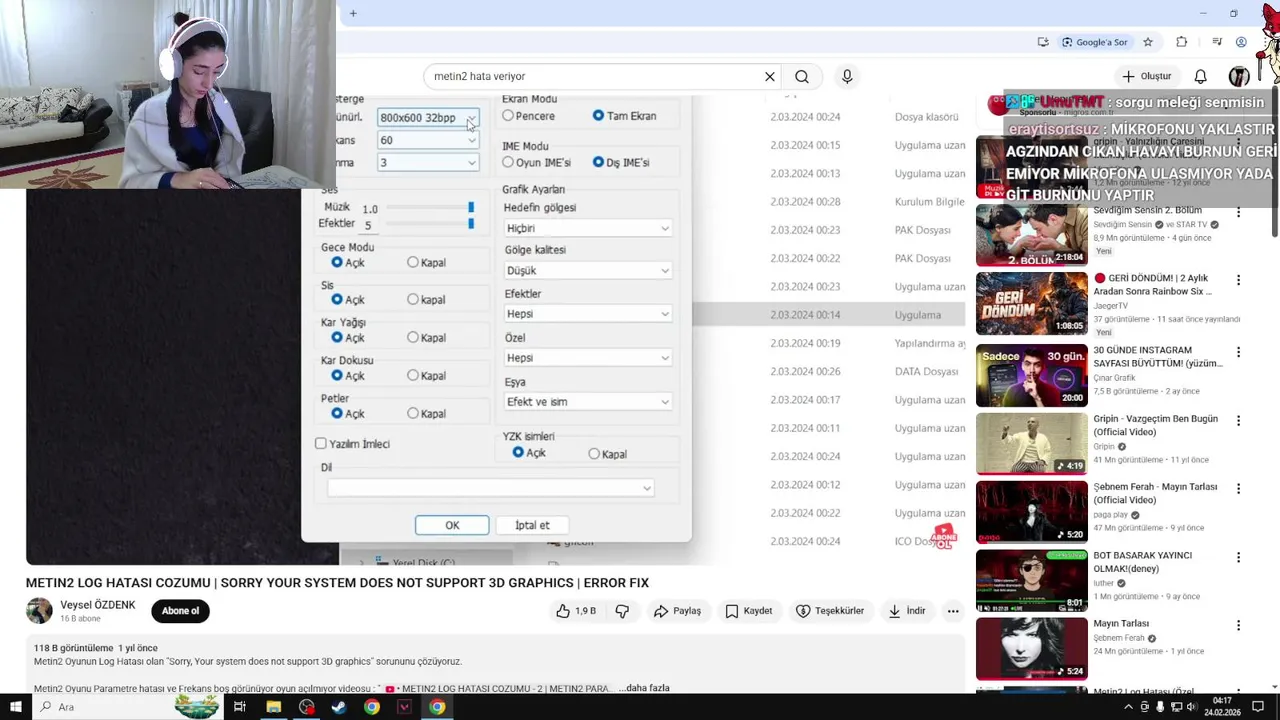This screenshot has width=1280, height=720.
Task: Open Windows notification center
Action: pos(1258,707)
